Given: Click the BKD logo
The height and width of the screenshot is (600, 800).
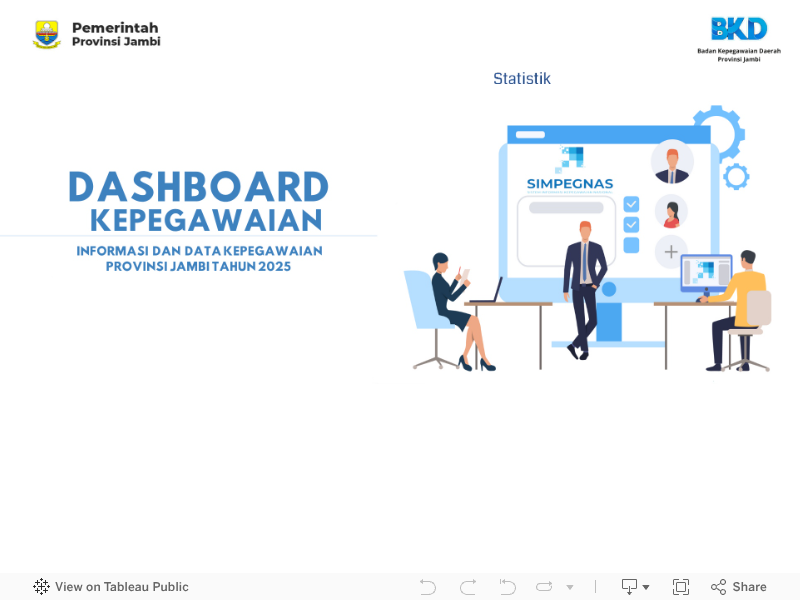Looking at the screenshot, I should pyautogui.click(x=739, y=29).
